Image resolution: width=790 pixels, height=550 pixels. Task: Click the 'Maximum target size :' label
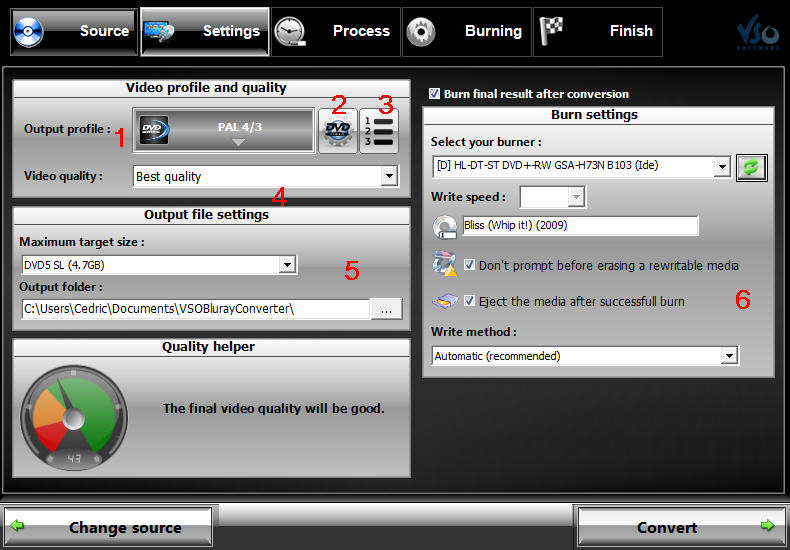82,242
